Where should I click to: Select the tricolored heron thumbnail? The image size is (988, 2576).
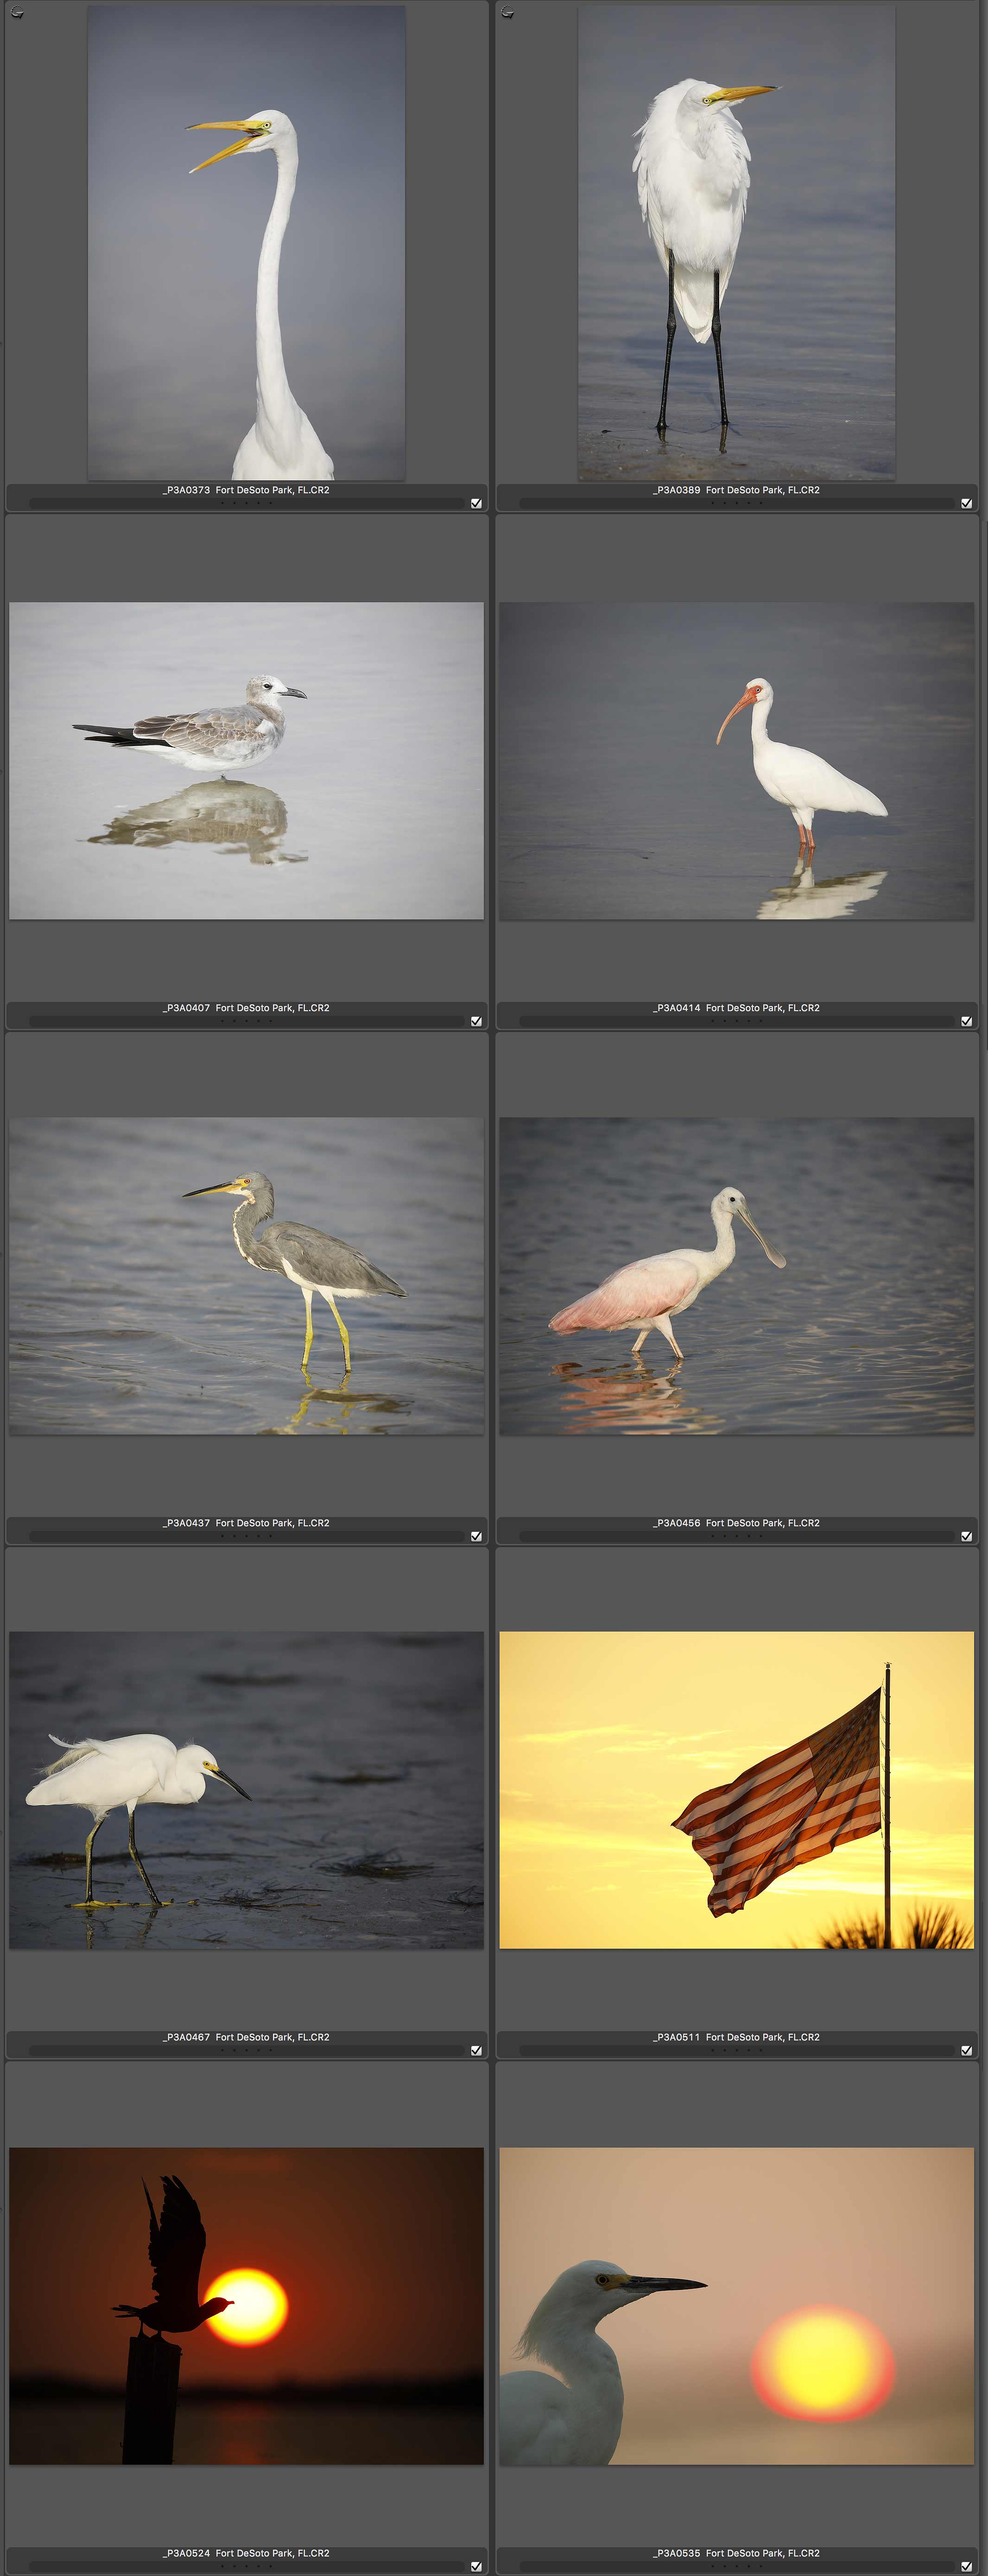(x=246, y=1276)
